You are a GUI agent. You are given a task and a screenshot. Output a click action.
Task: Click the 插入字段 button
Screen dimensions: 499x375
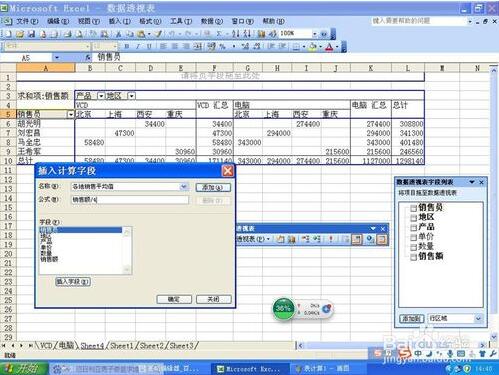(x=73, y=282)
